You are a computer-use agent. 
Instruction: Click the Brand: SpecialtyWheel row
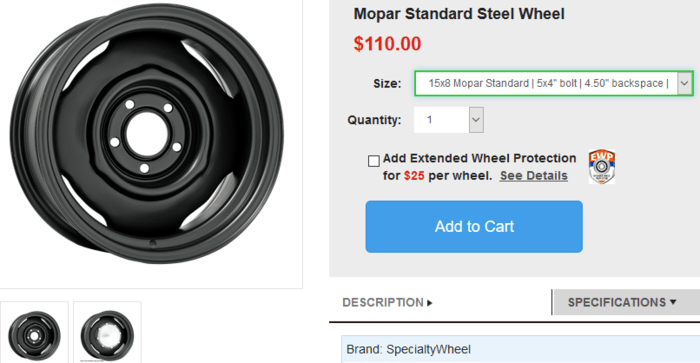[x=521, y=349]
